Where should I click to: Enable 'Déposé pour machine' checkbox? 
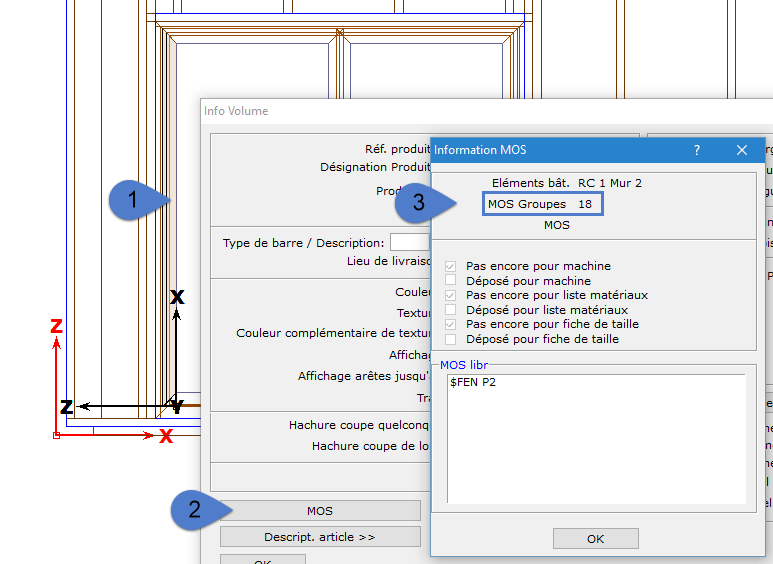click(x=452, y=281)
